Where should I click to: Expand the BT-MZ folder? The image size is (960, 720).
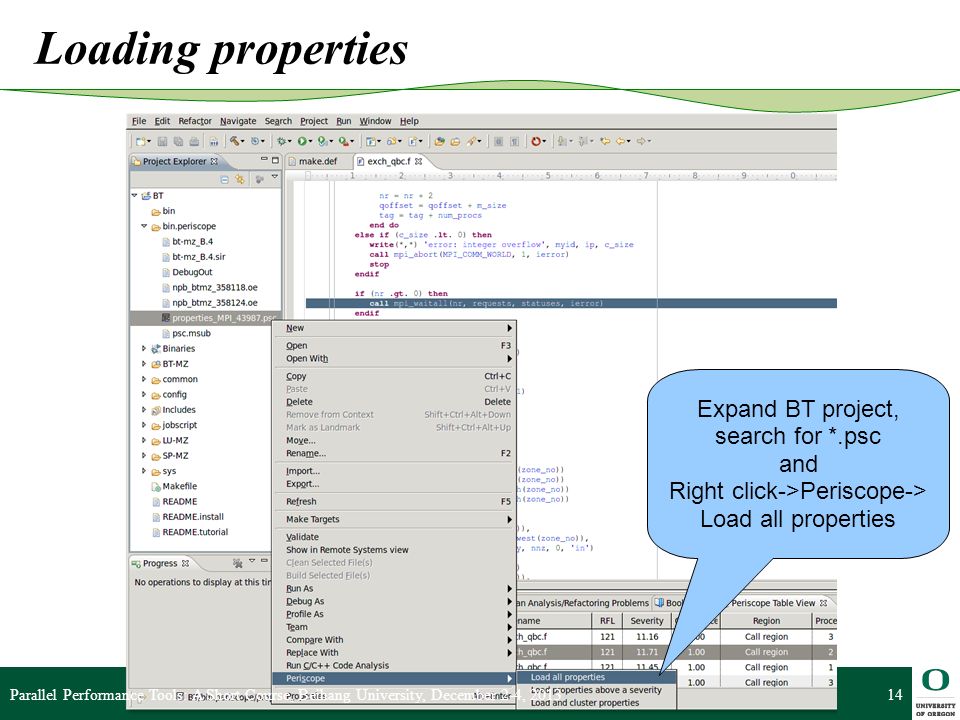coord(144,364)
